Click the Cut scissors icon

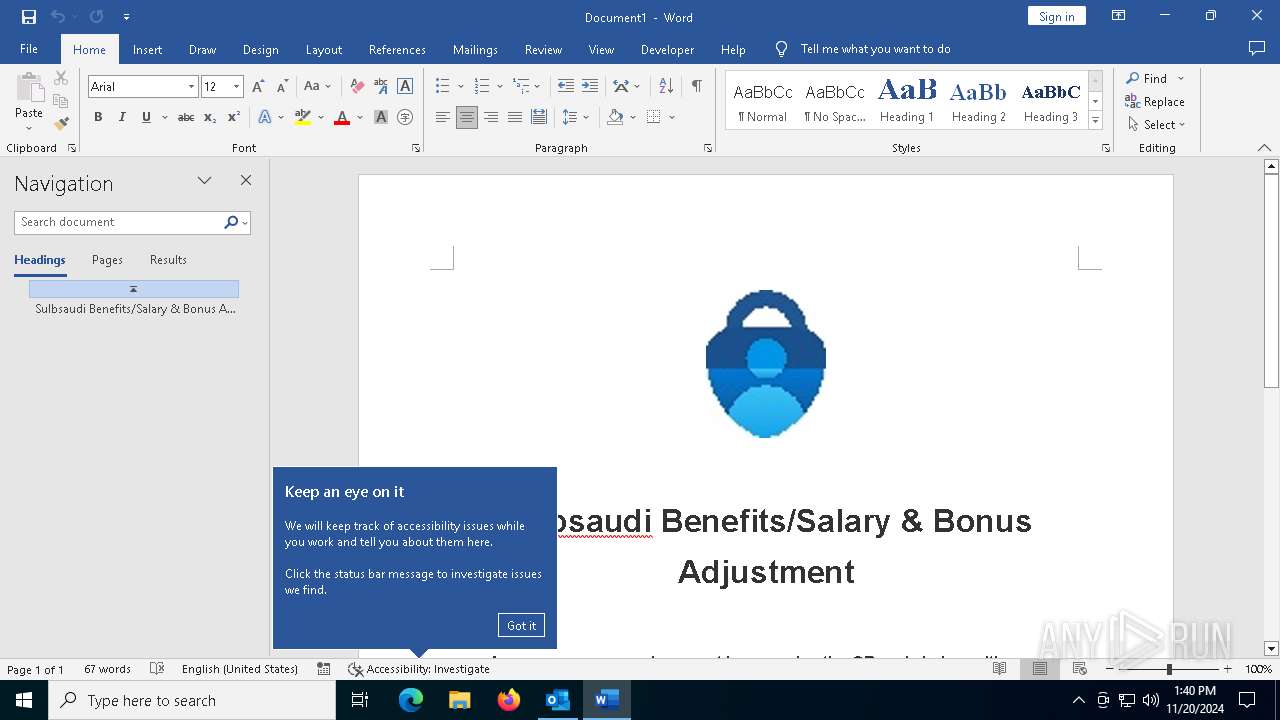pos(61,78)
